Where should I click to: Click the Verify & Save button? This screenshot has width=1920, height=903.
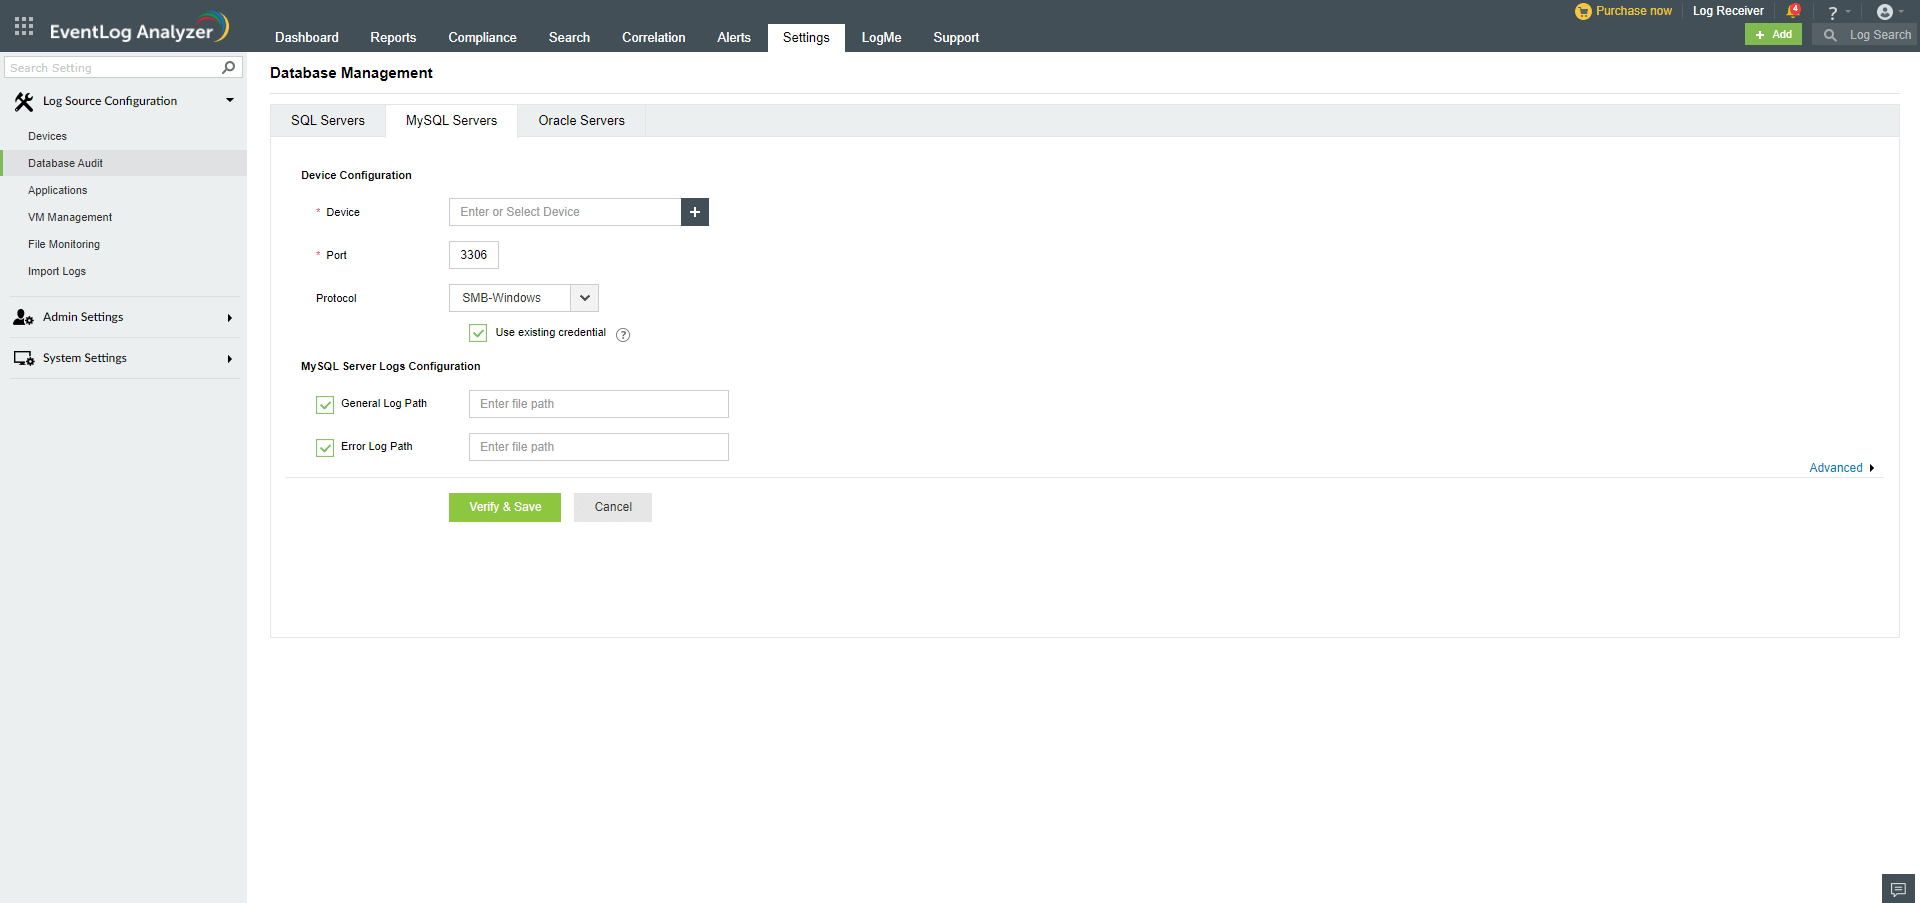pos(505,507)
